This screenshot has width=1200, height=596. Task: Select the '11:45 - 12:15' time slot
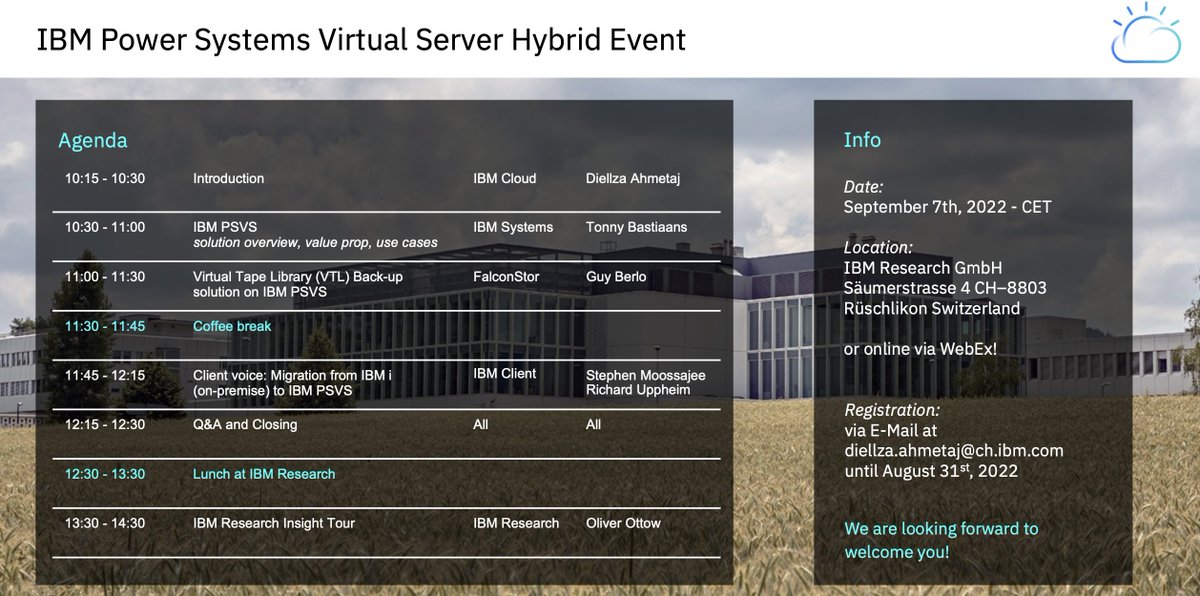105,375
